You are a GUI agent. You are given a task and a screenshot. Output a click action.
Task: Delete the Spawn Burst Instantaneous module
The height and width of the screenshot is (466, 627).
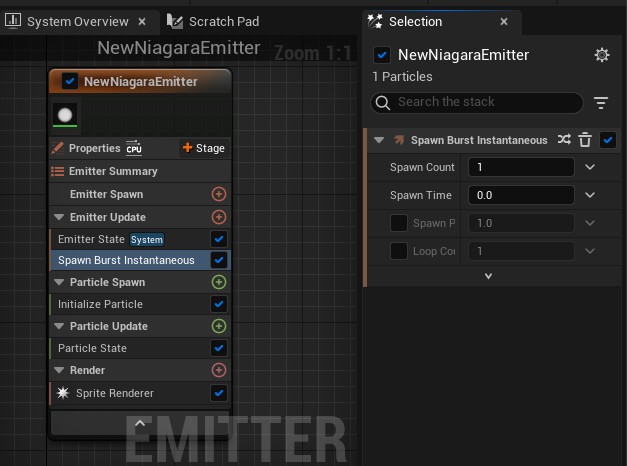[x=585, y=140]
